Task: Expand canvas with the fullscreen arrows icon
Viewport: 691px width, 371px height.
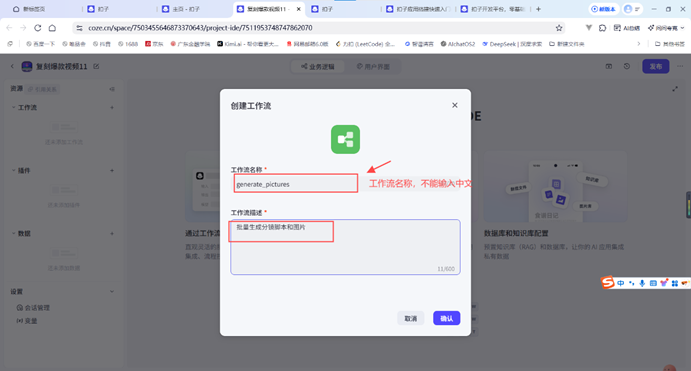Action: [x=675, y=89]
